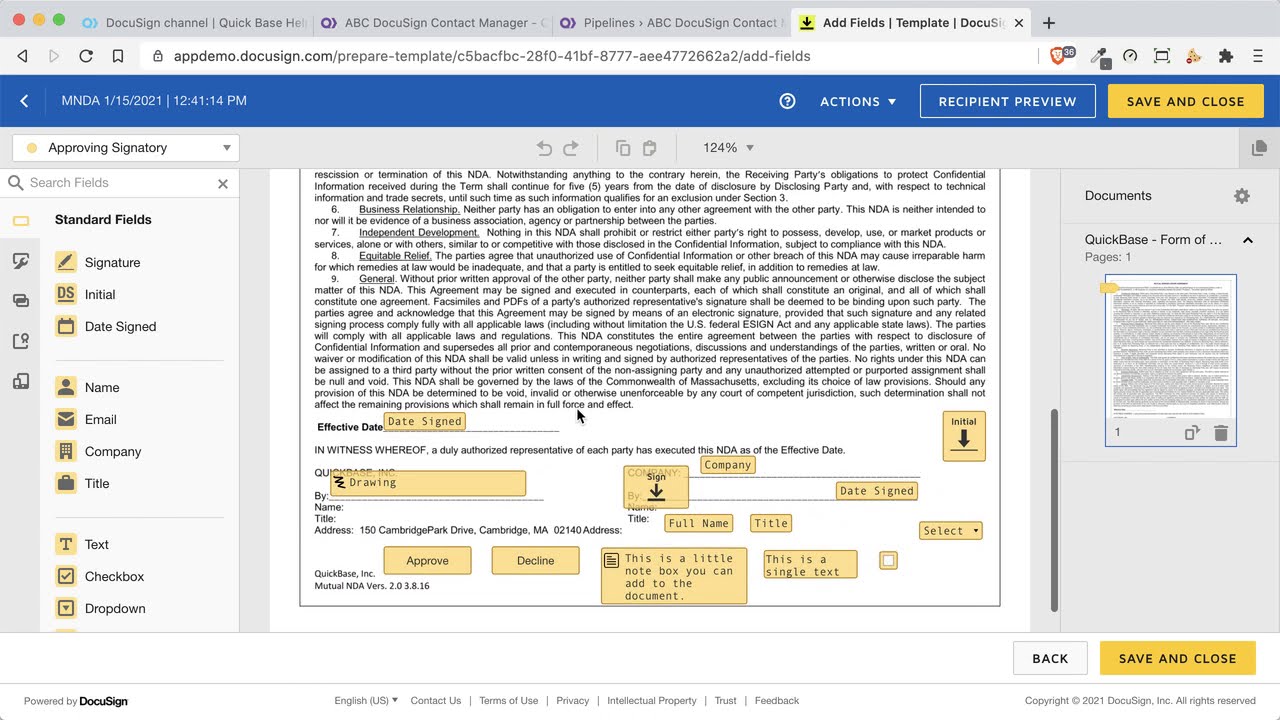Screen dimensions: 1280x720
Task: Pick the Date Signed standard field
Action: [x=120, y=326]
